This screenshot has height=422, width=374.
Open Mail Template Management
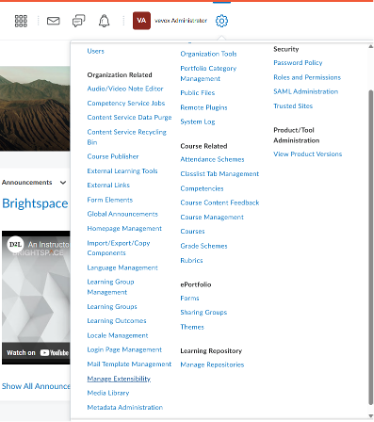point(129,364)
